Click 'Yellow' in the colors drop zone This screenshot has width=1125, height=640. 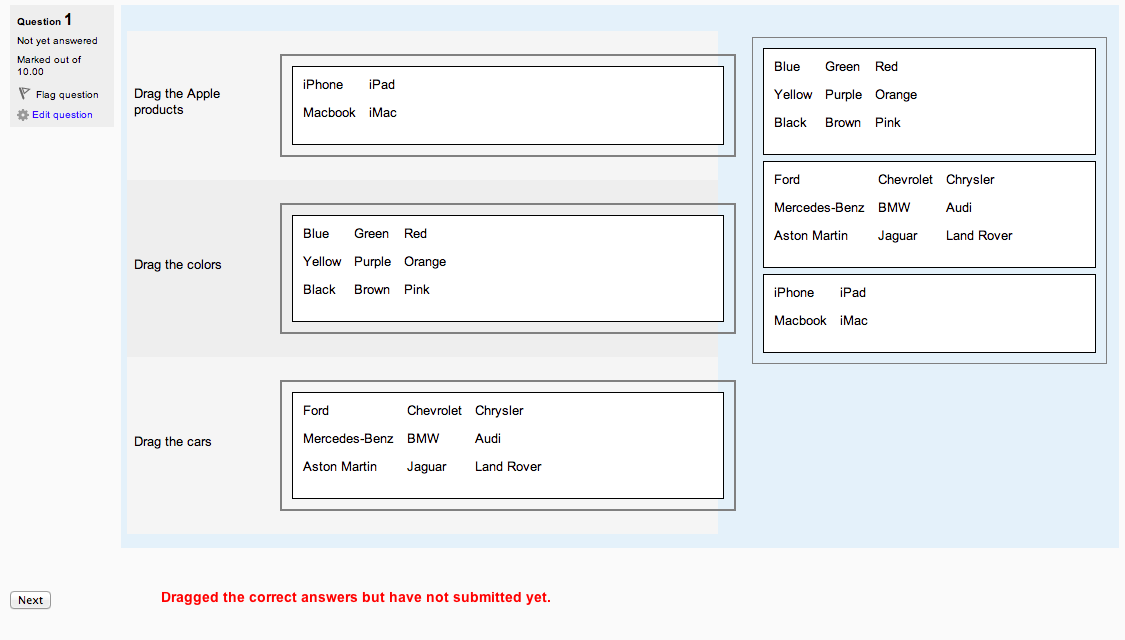pyautogui.click(x=322, y=262)
